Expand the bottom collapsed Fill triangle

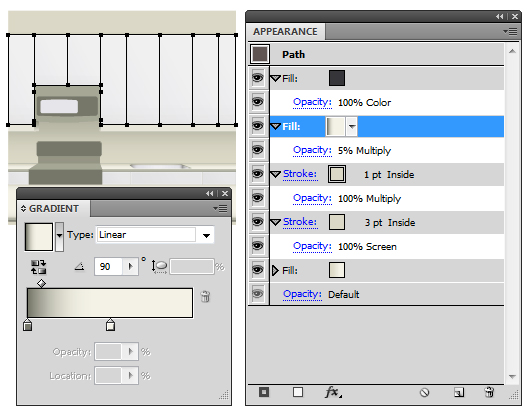click(x=275, y=270)
